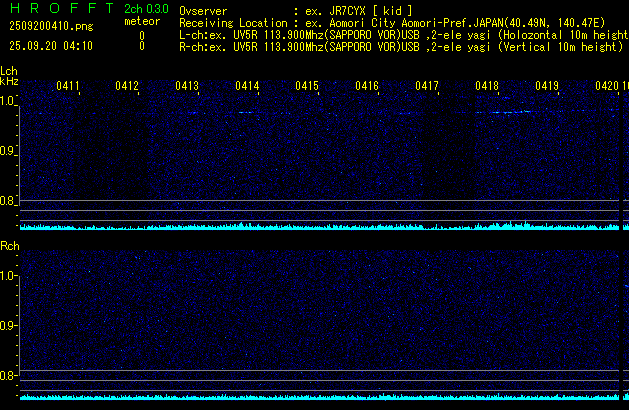Click the Rch channel label
The height and width of the screenshot is (410, 629).
pos(9,245)
